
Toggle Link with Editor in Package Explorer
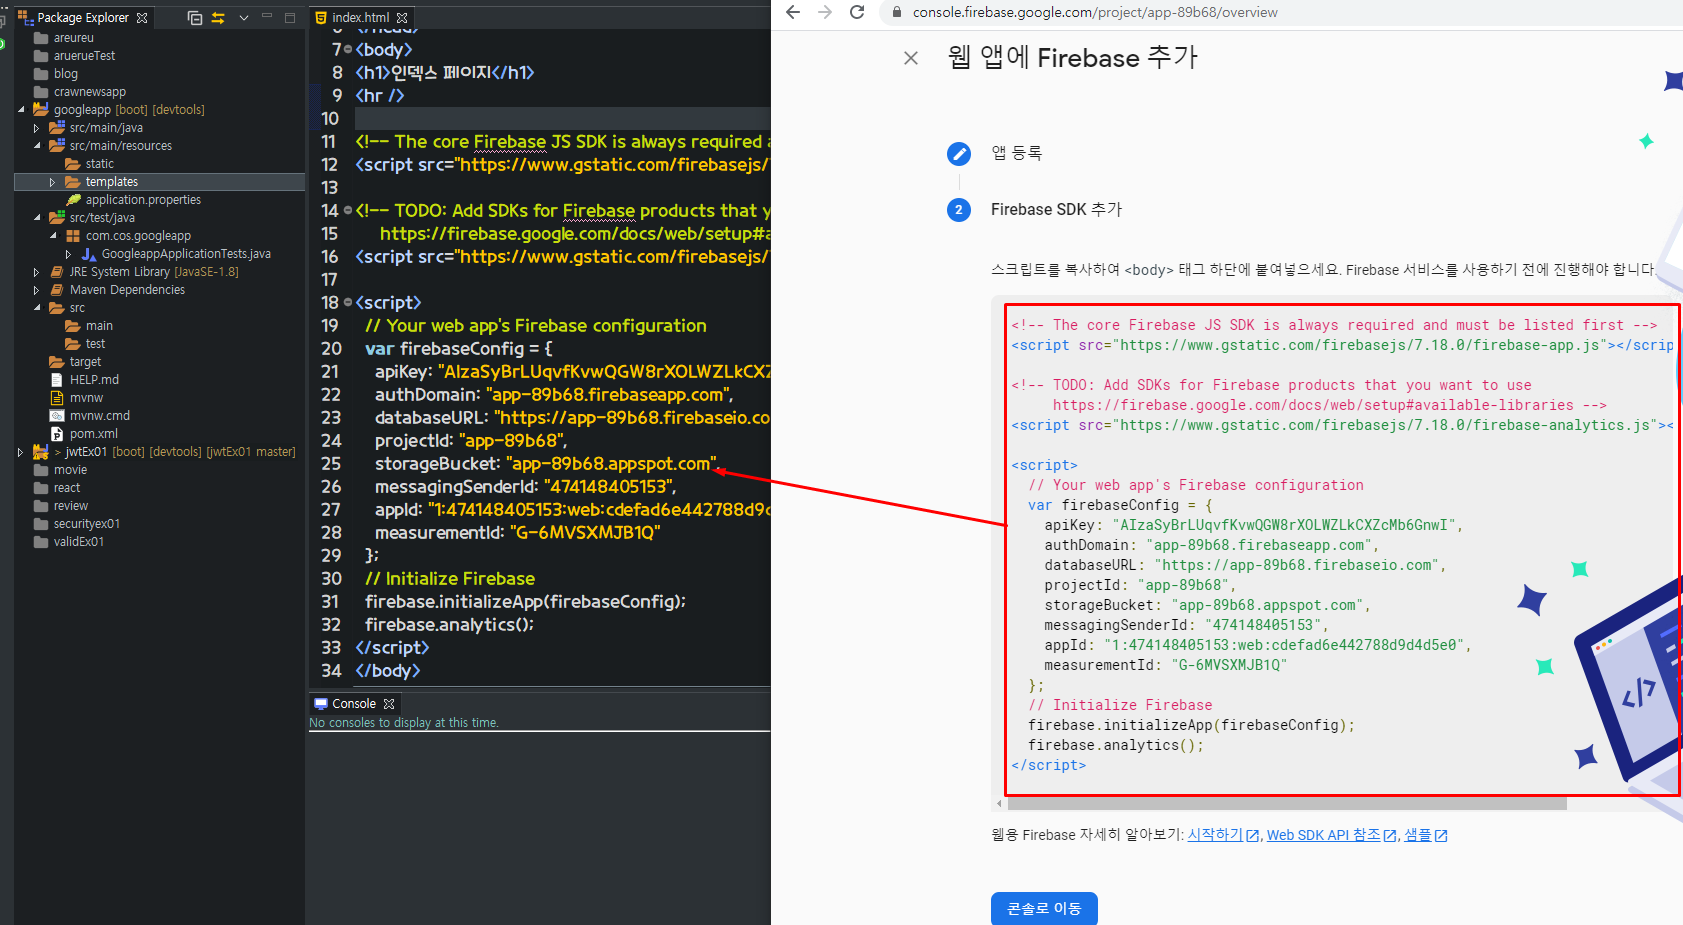(x=218, y=18)
